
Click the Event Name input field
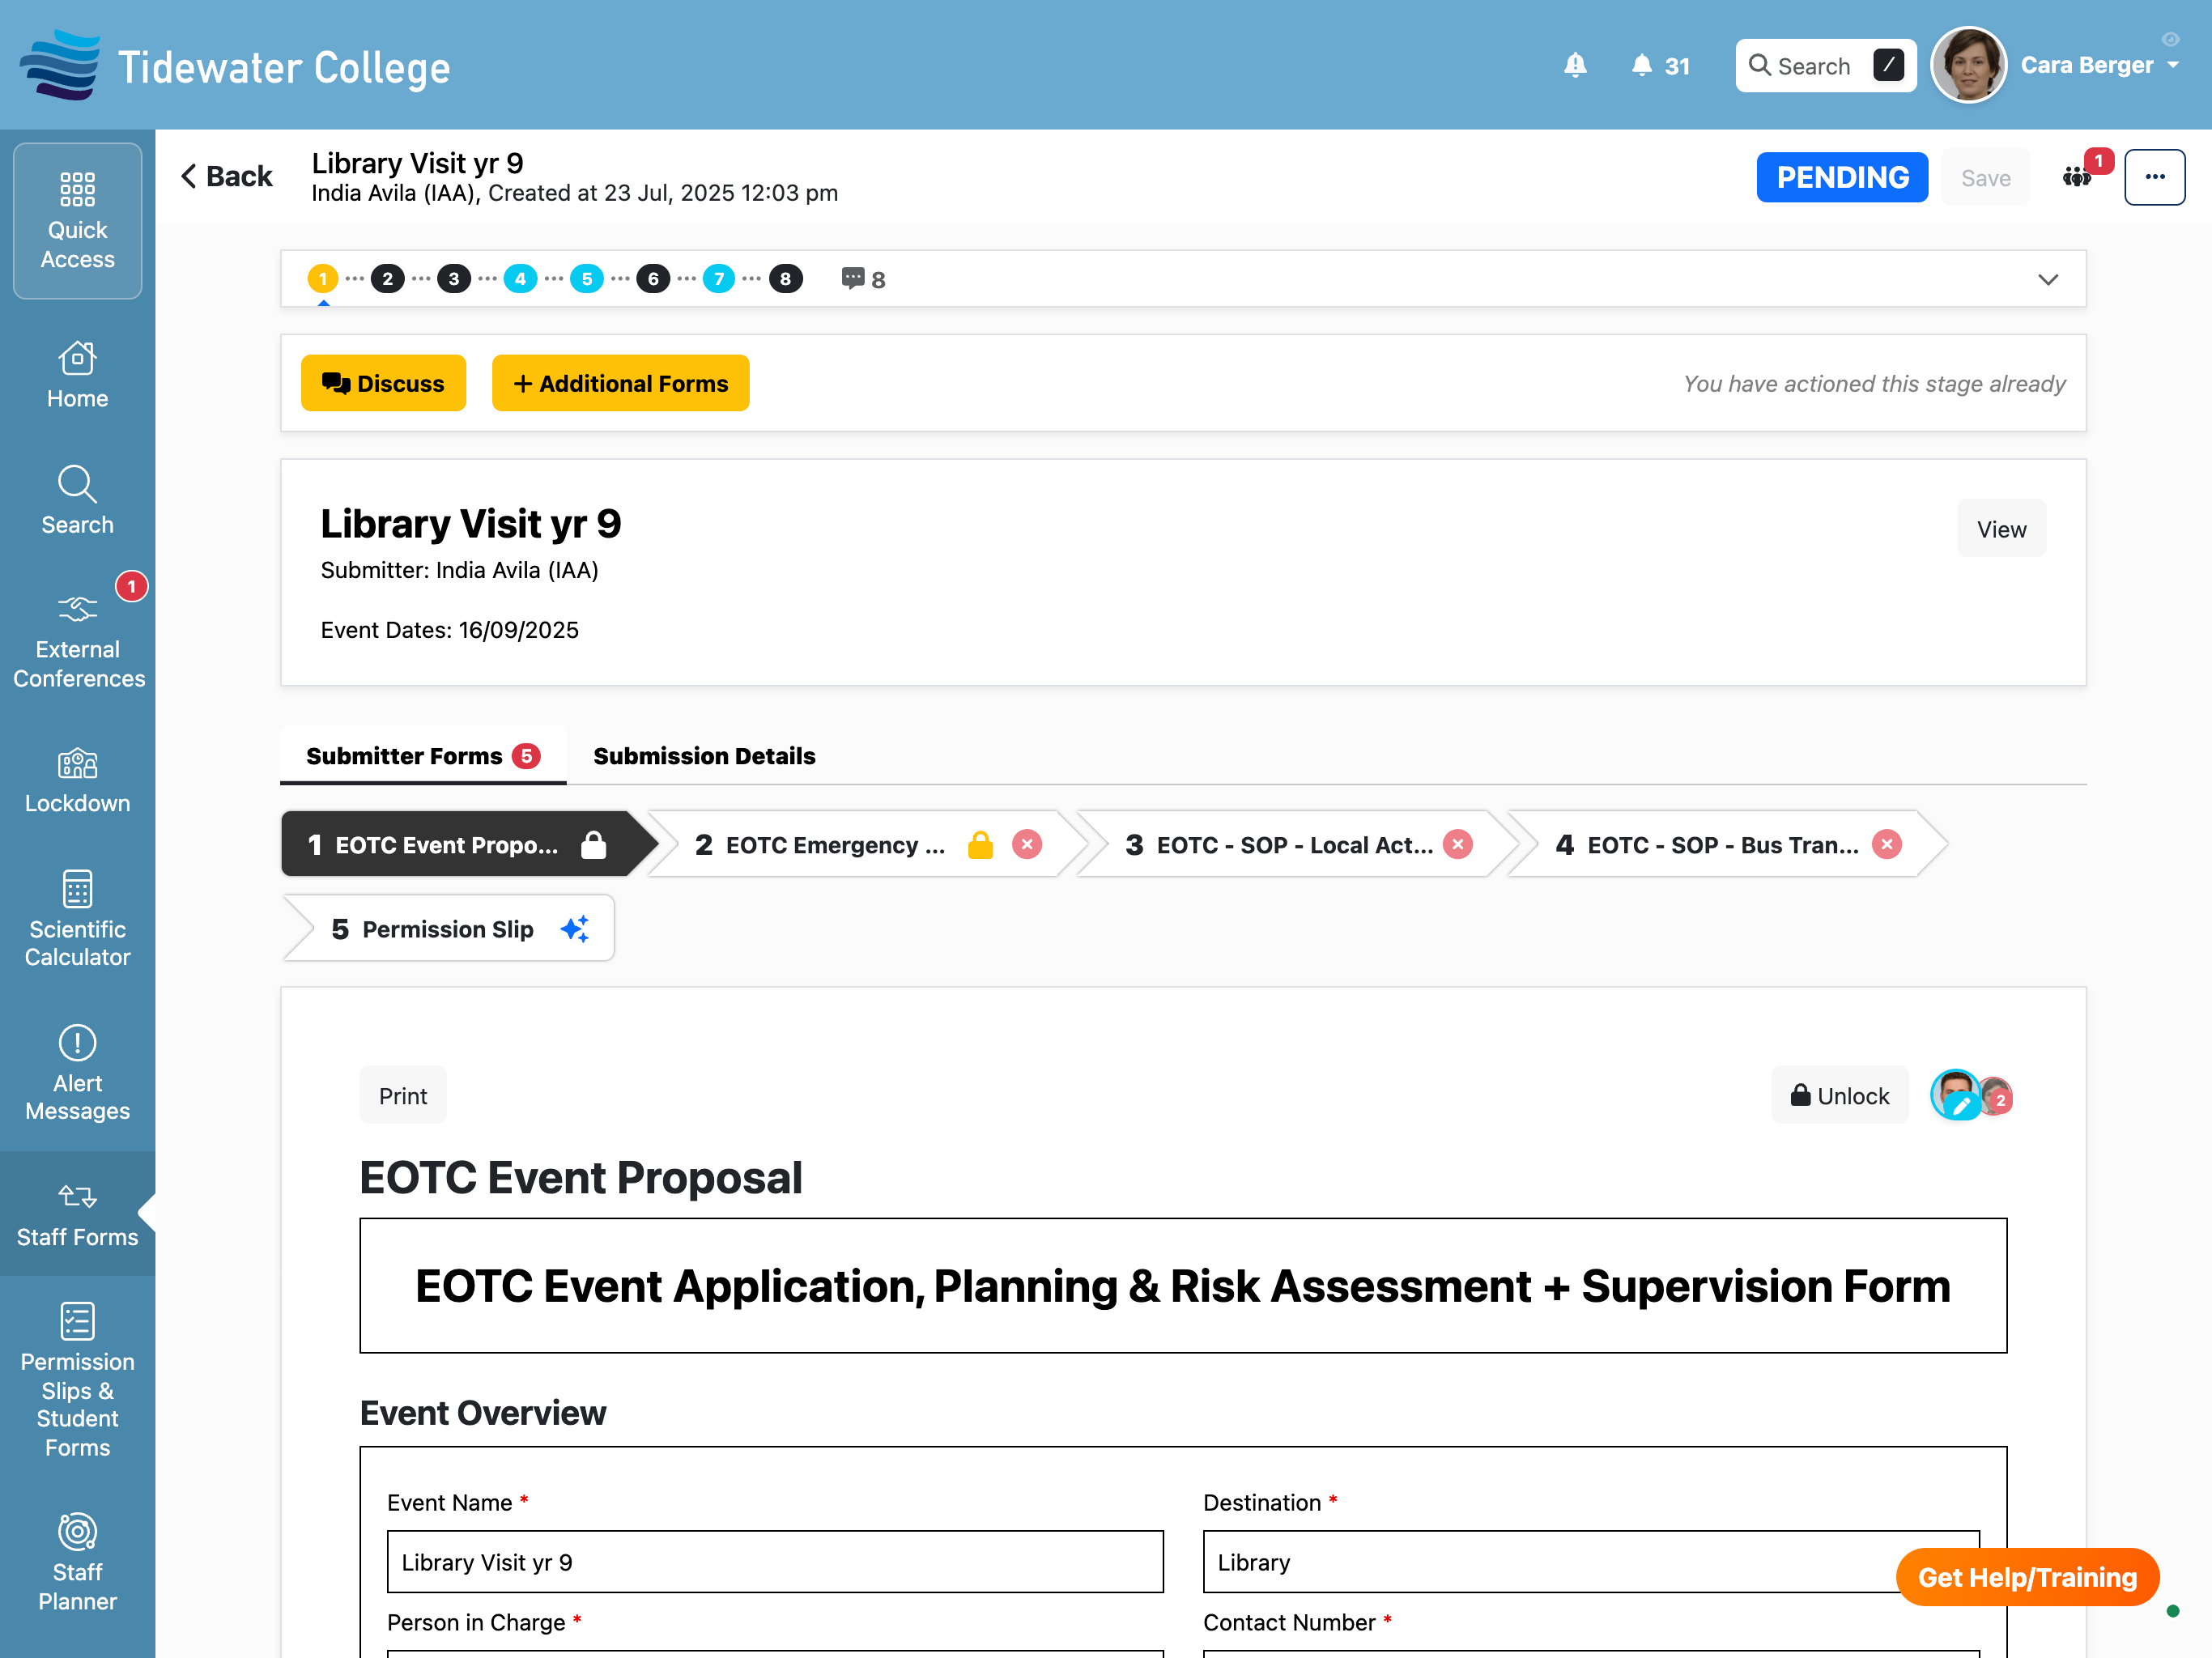coord(775,1562)
